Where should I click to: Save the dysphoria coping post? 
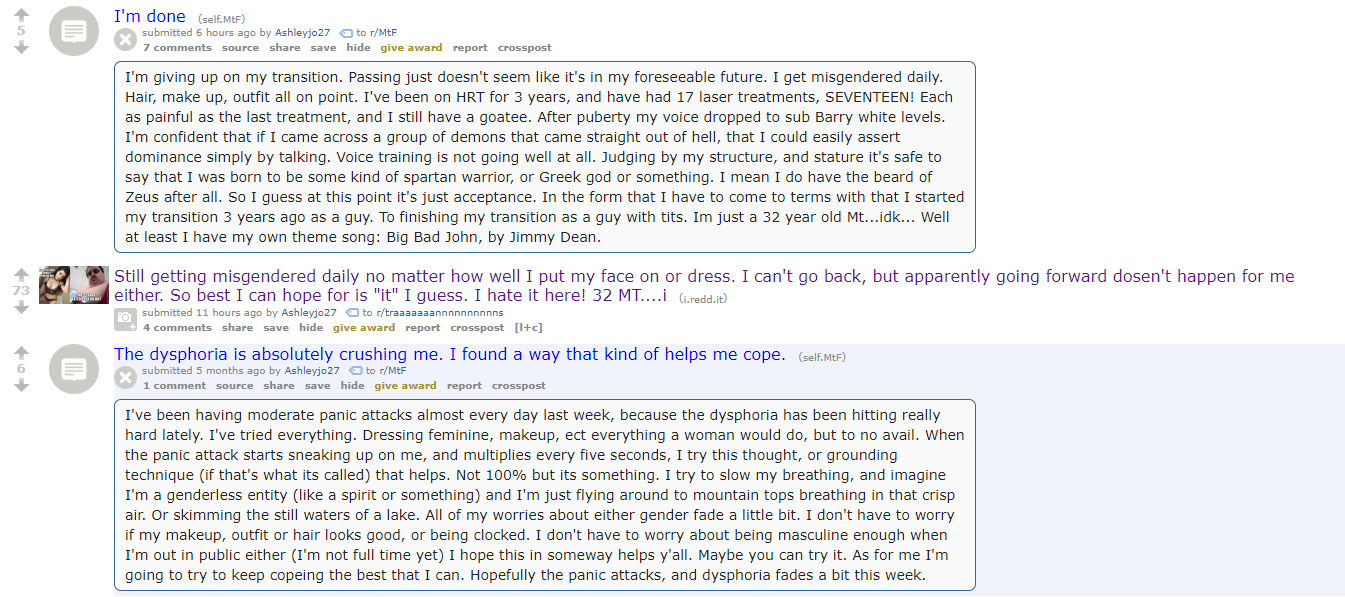pos(317,386)
